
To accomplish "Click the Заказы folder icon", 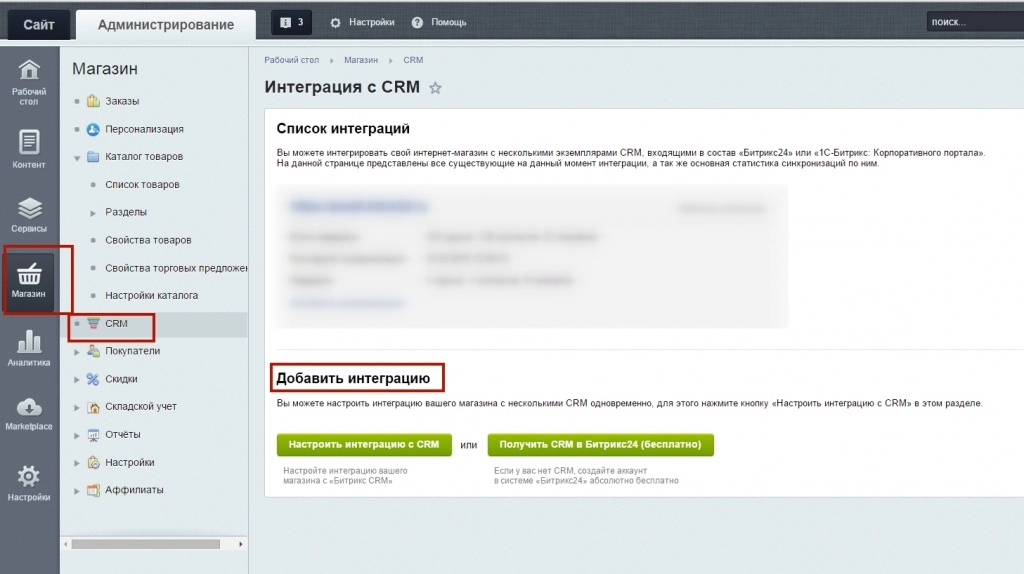I will click(93, 101).
